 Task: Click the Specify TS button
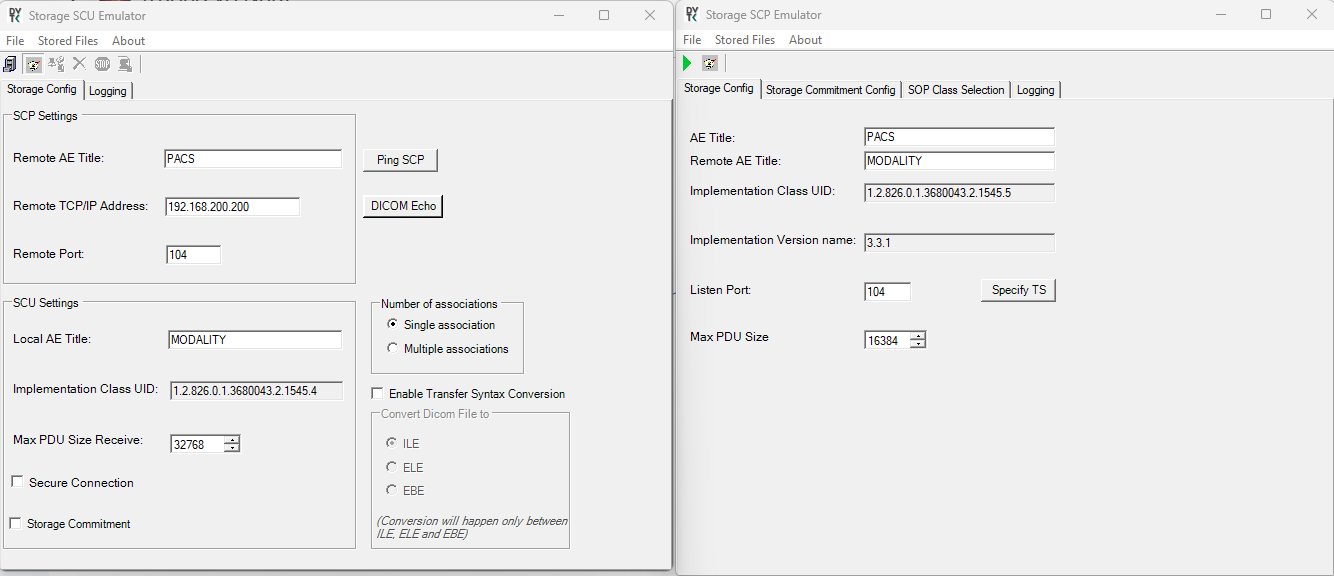pyautogui.click(x=1018, y=290)
